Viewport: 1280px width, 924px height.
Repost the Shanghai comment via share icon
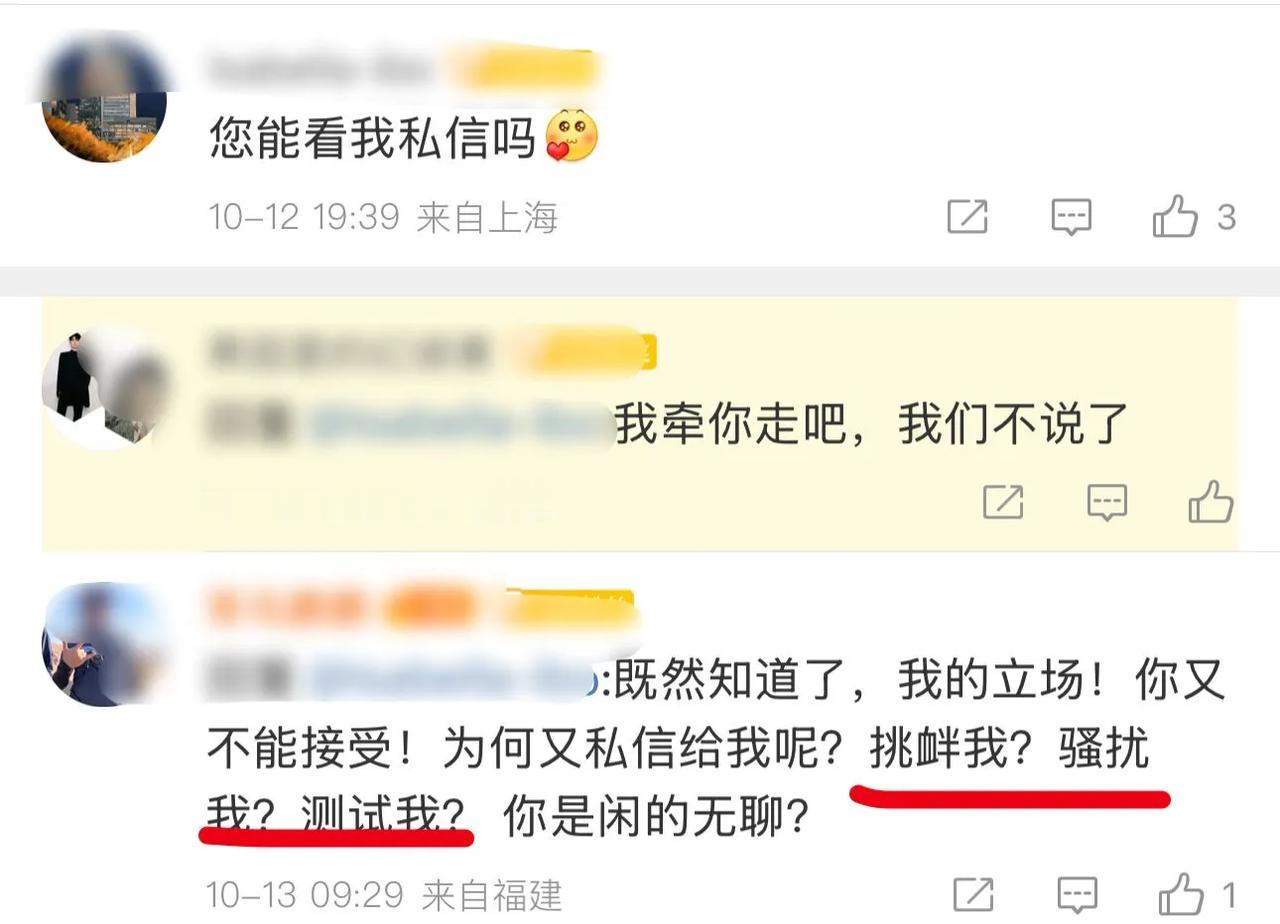coord(967,217)
